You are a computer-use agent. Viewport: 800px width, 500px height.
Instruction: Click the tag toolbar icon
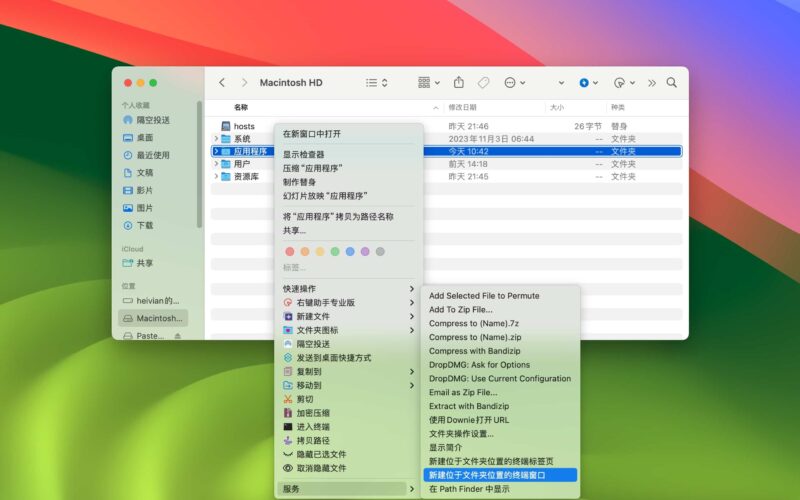click(x=483, y=83)
